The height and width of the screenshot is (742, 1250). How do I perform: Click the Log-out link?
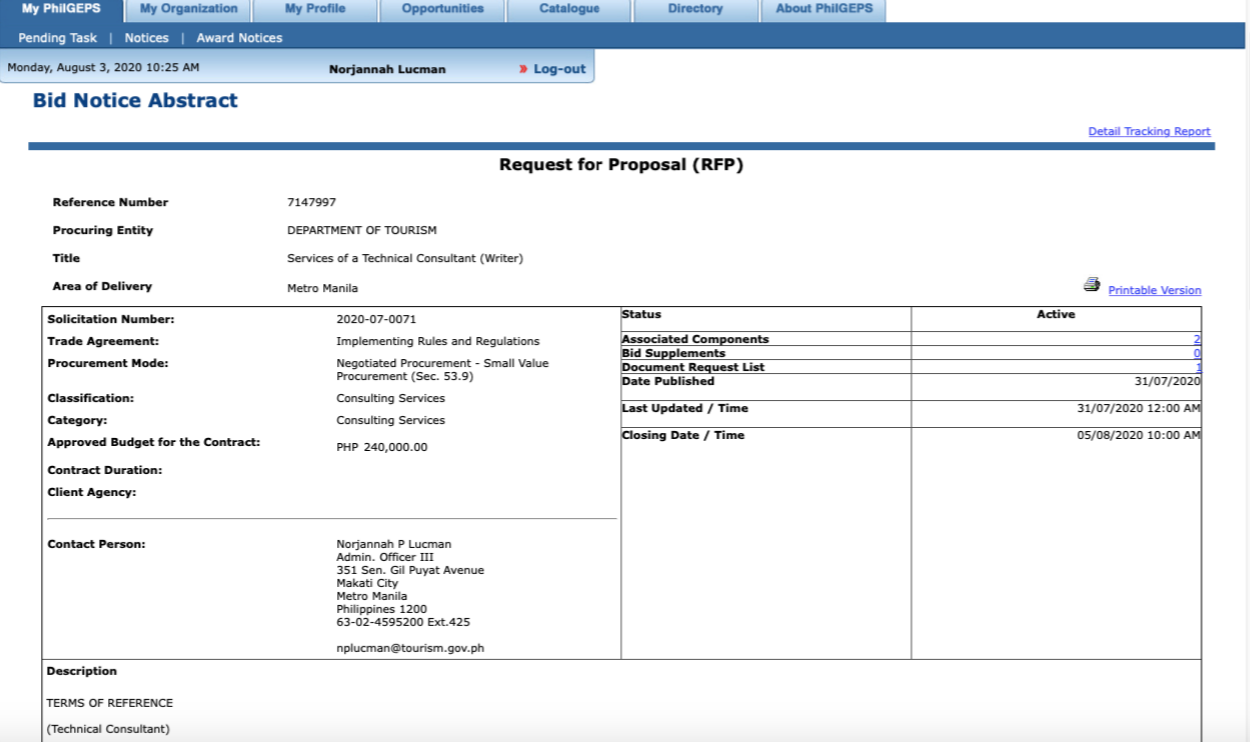click(x=560, y=69)
